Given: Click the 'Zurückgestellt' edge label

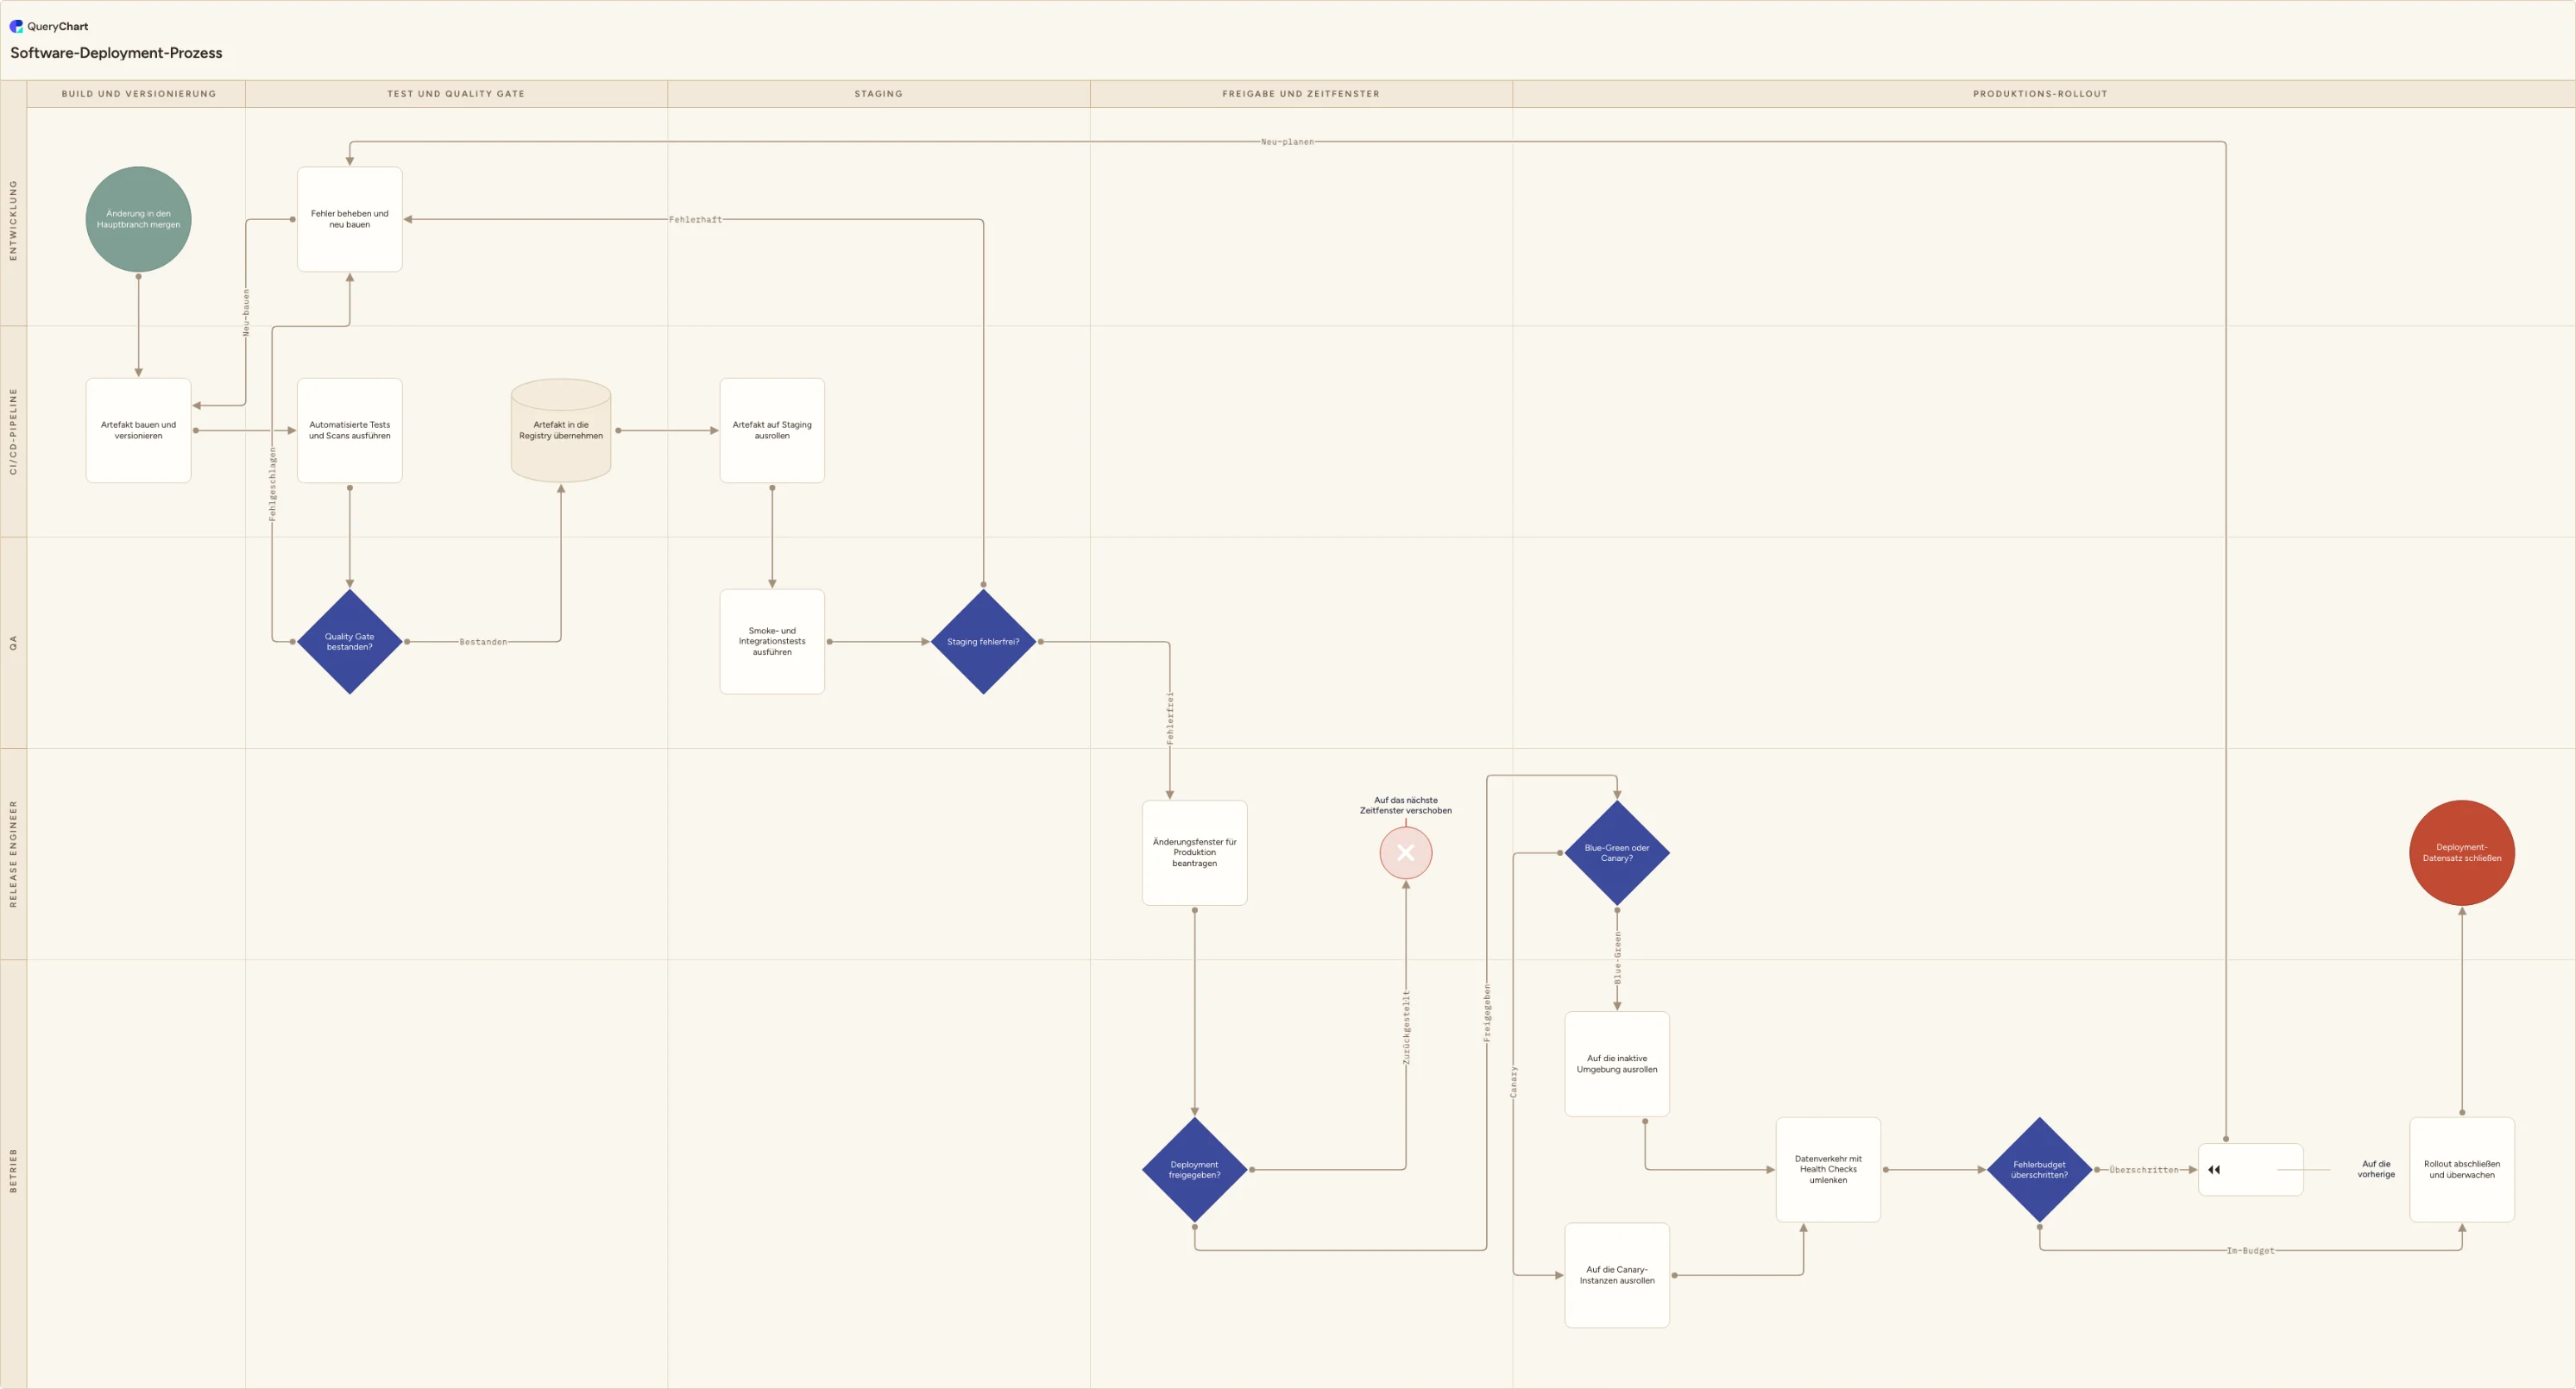Looking at the screenshot, I should [x=1406, y=1027].
